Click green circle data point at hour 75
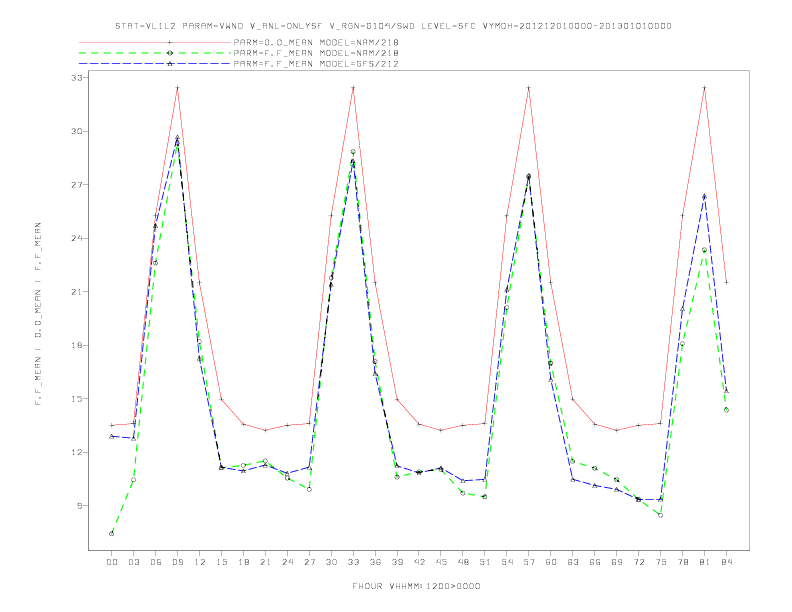 tap(661, 516)
